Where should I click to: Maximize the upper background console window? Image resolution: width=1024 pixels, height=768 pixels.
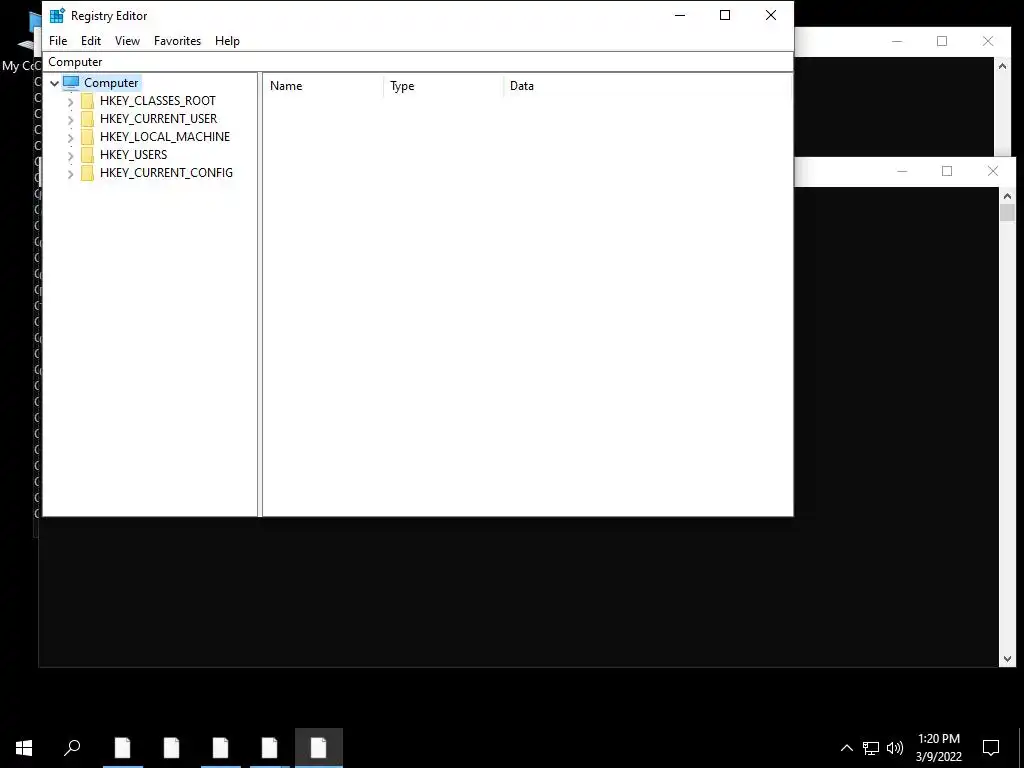pyautogui.click(x=942, y=41)
